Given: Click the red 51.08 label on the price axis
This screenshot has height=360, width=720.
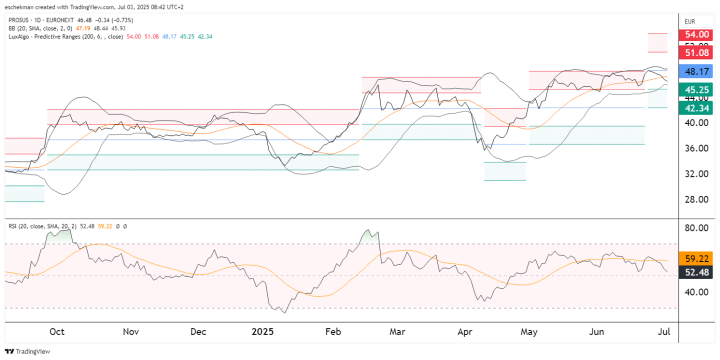Looking at the screenshot, I should (x=696, y=52).
